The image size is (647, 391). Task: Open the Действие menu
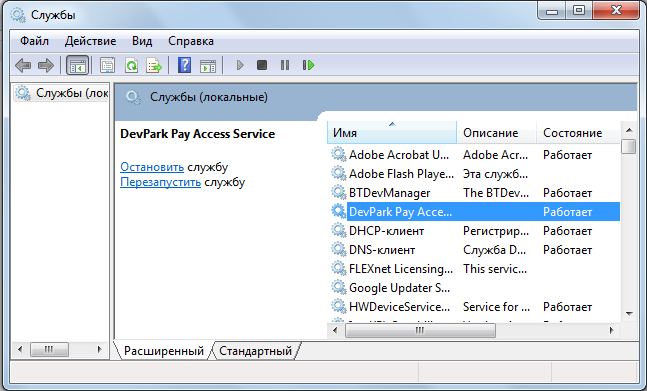tap(90, 41)
